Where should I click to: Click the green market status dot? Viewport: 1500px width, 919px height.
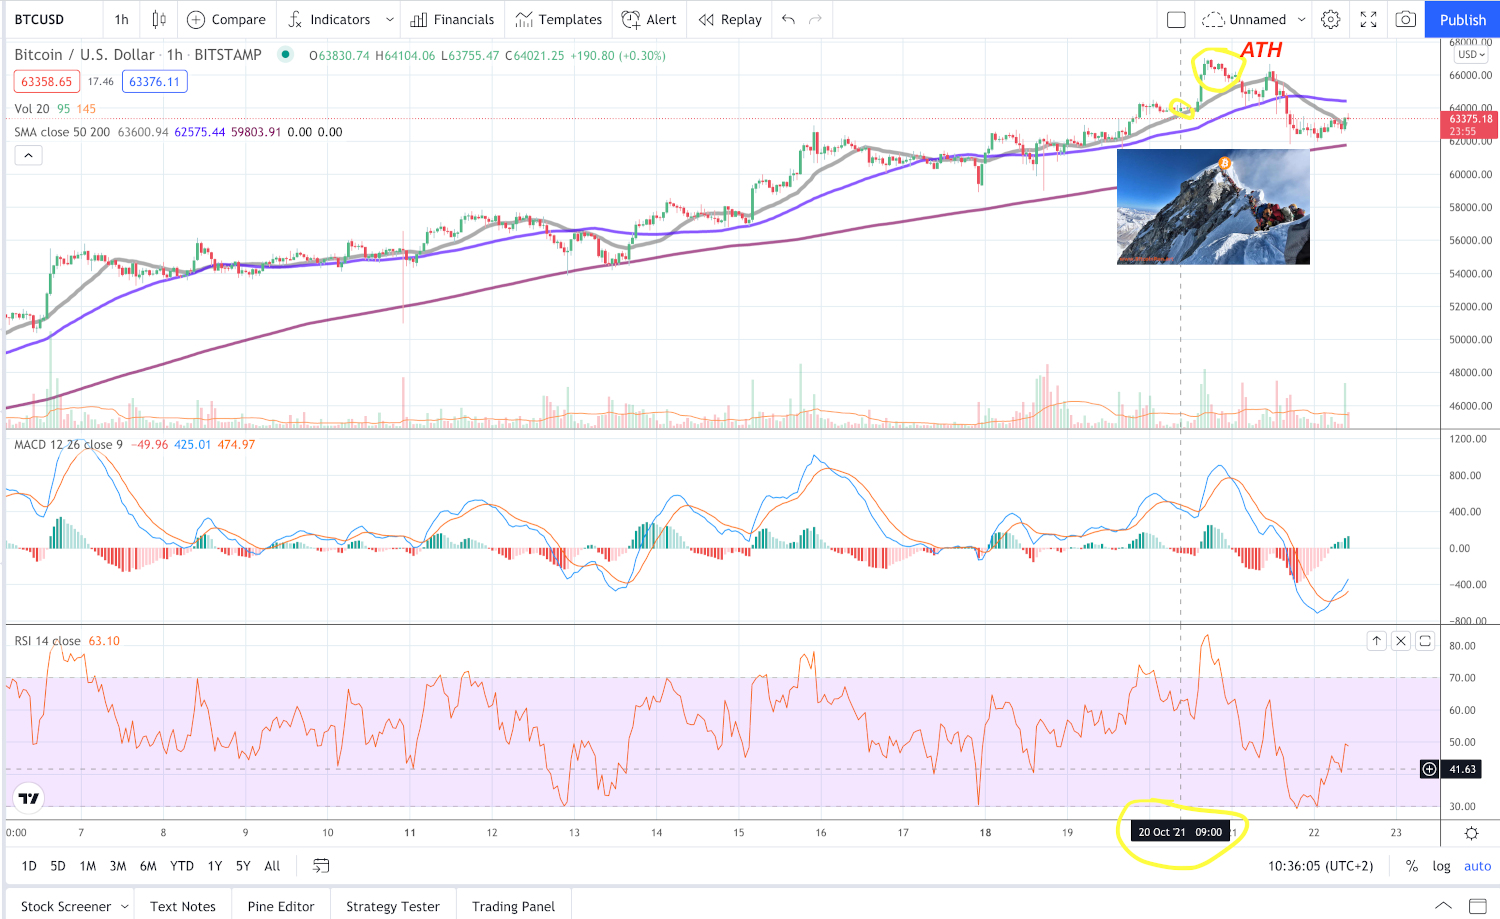click(x=286, y=55)
